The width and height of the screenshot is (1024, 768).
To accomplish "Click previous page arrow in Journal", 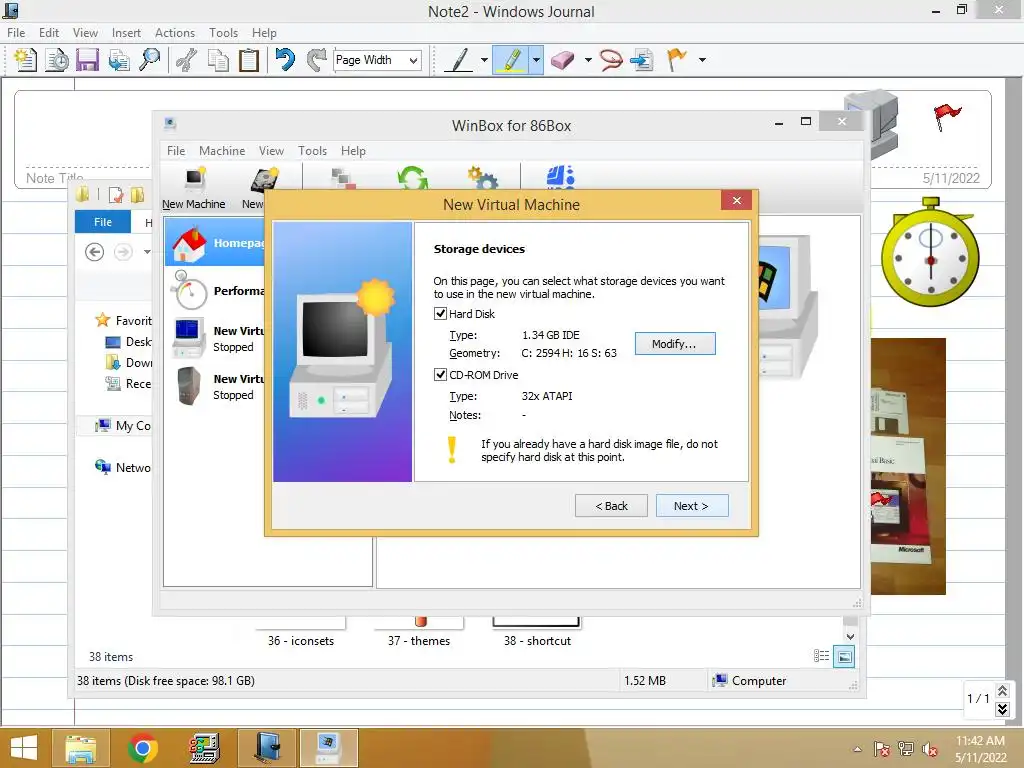I will 1003,690.
